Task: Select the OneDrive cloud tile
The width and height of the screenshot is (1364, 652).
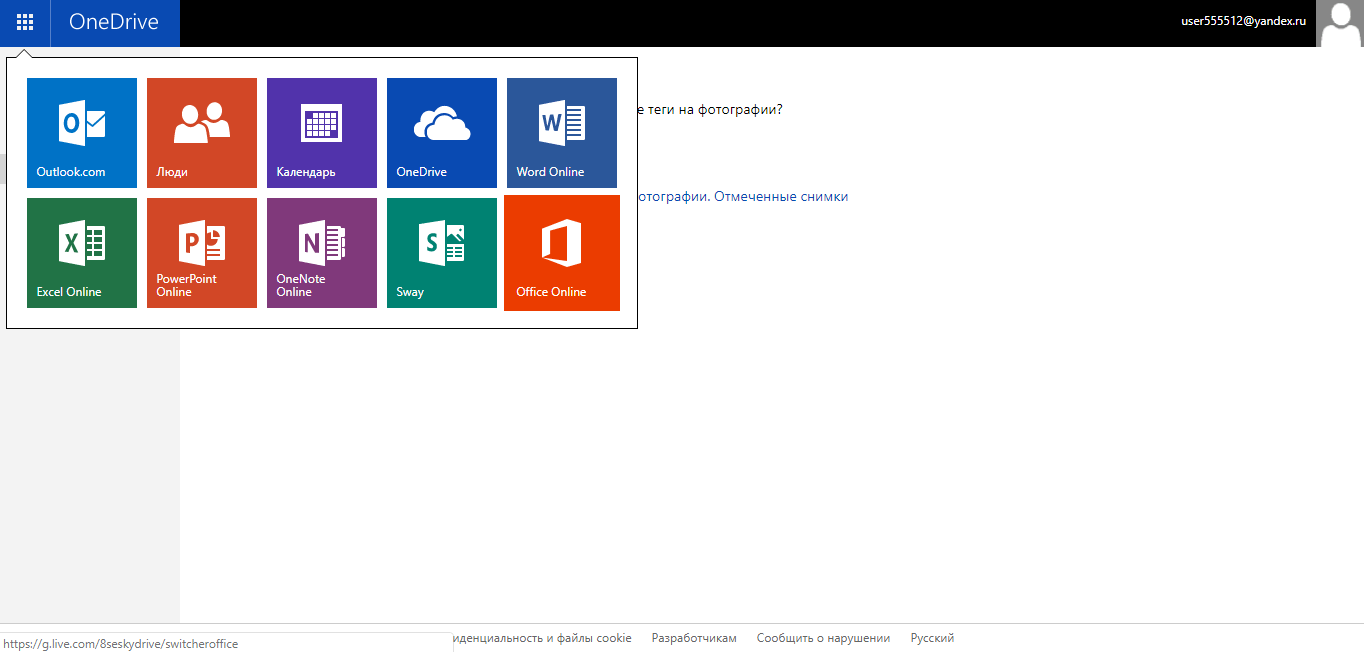Action: (x=442, y=133)
